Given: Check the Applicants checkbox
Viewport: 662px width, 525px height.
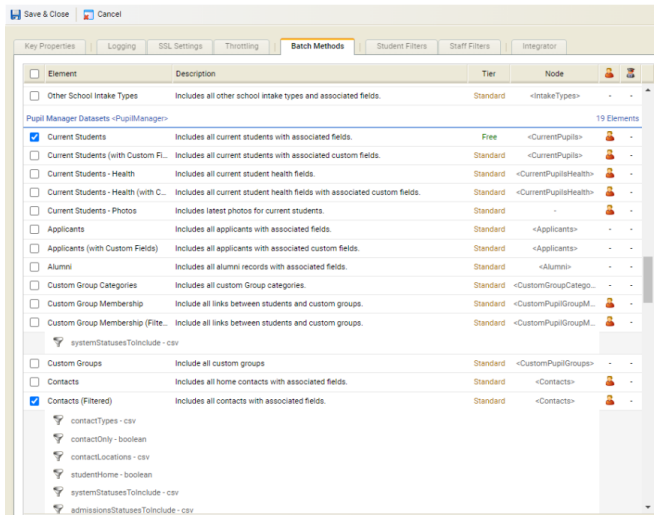Looking at the screenshot, I should click(x=35, y=229).
